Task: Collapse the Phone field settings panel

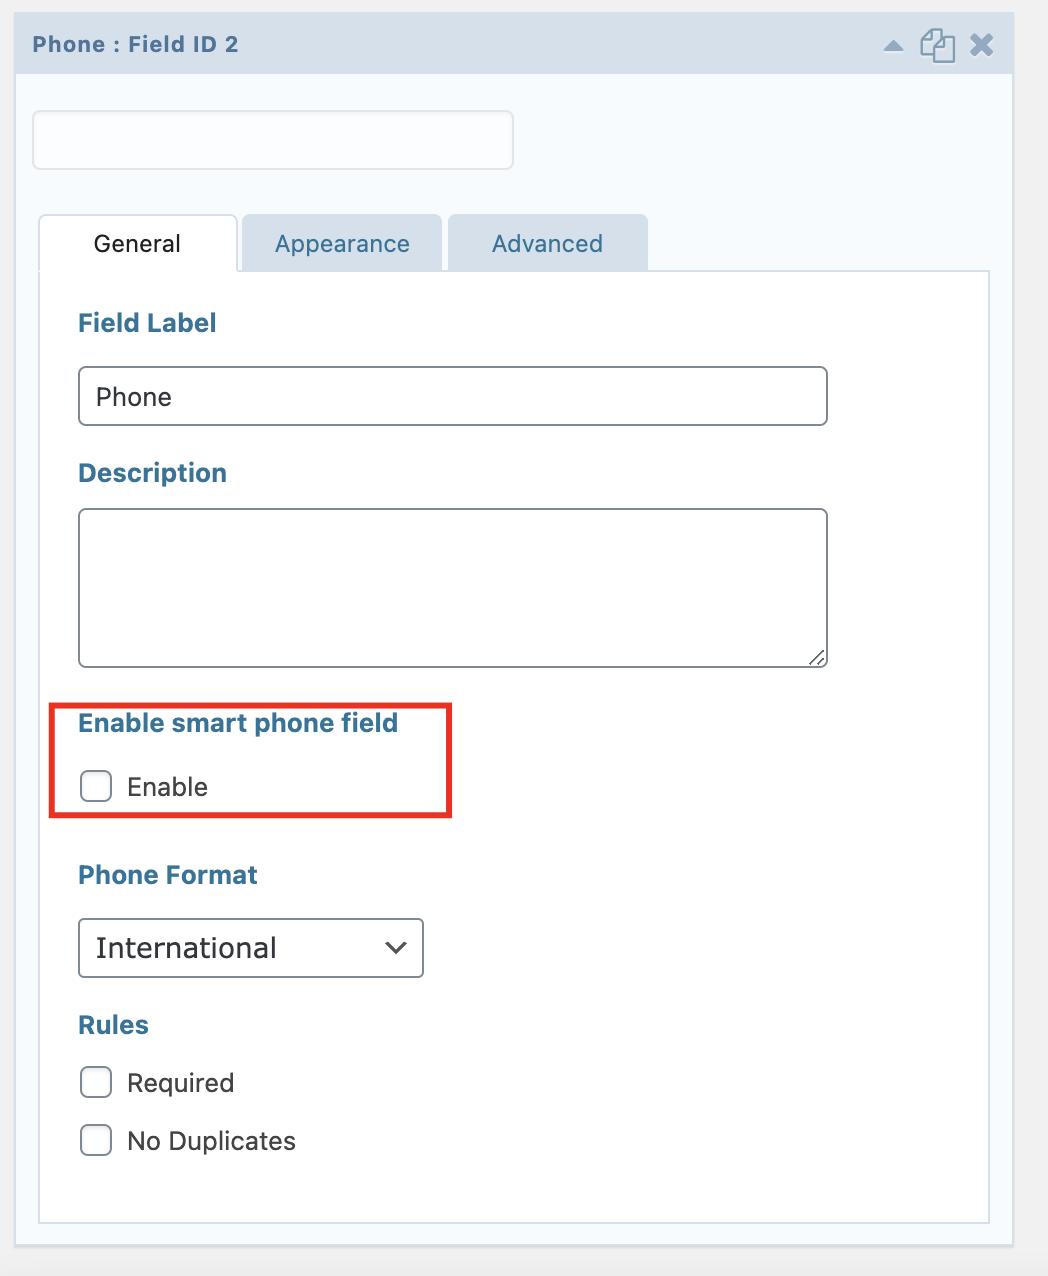Action: (894, 46)
